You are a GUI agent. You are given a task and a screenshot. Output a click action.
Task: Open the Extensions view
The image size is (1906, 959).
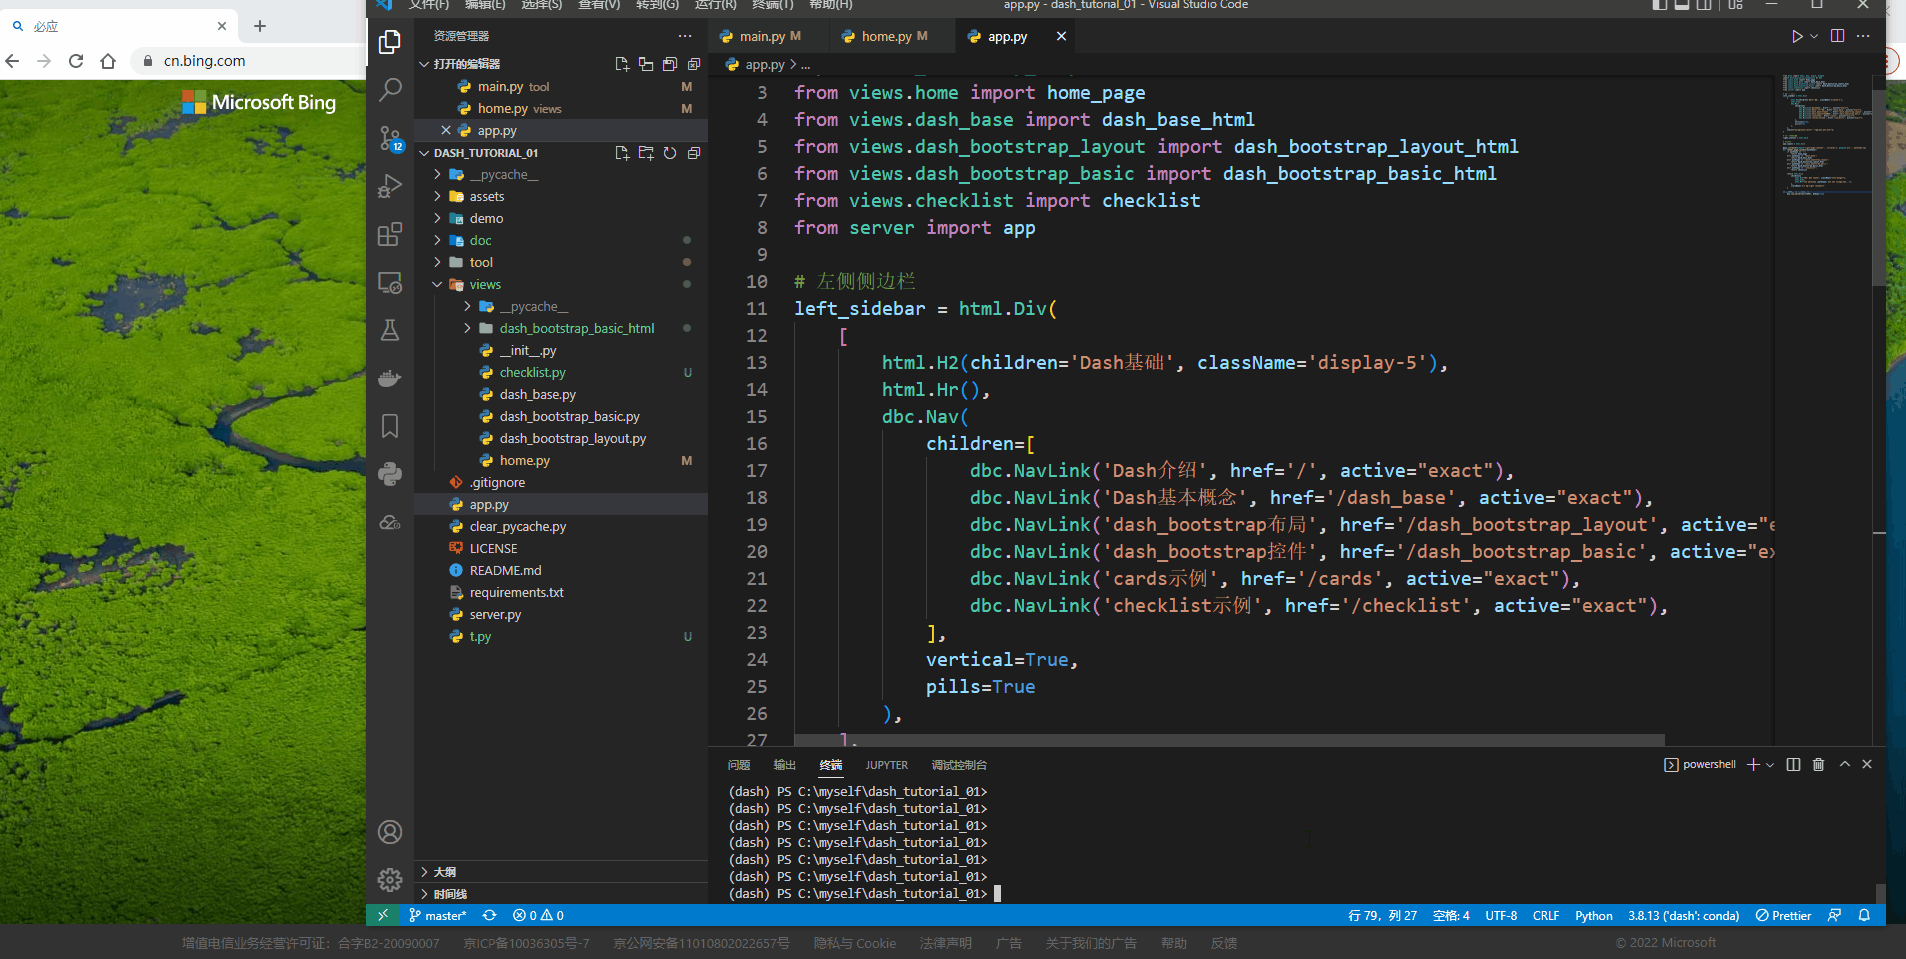(390, 235)
